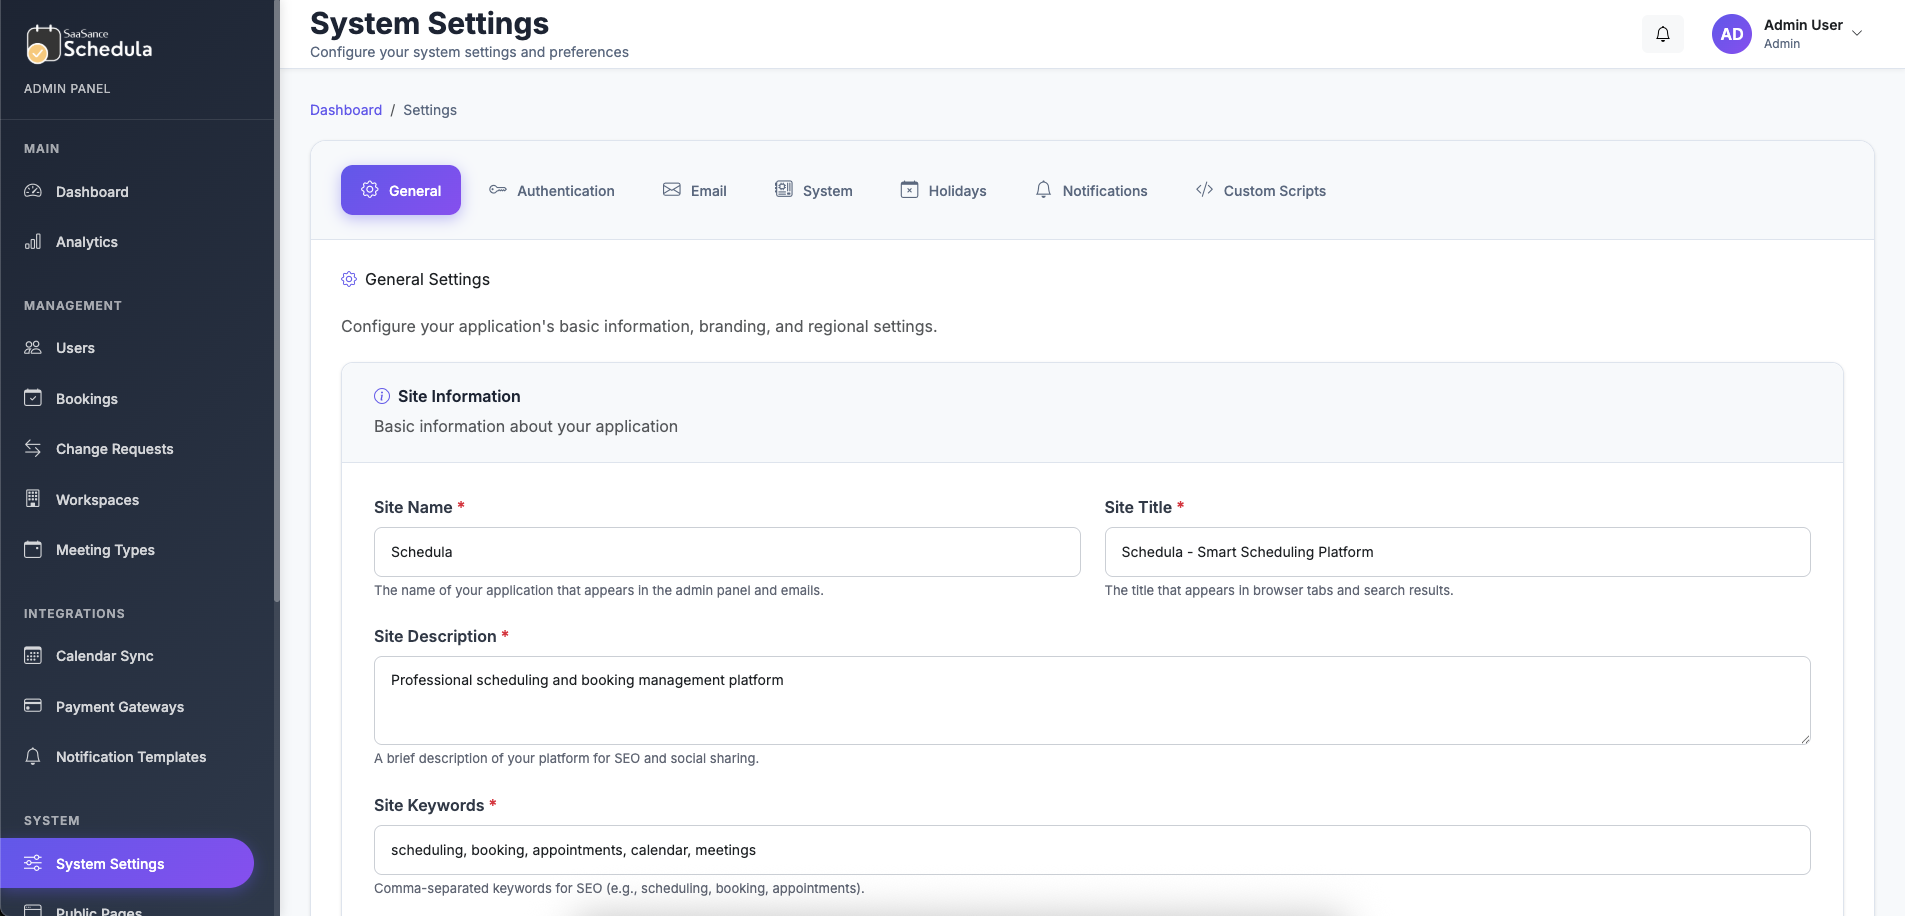Select the Analytics sidebar icon
The image size is (1905, 916).
point(33,241)
